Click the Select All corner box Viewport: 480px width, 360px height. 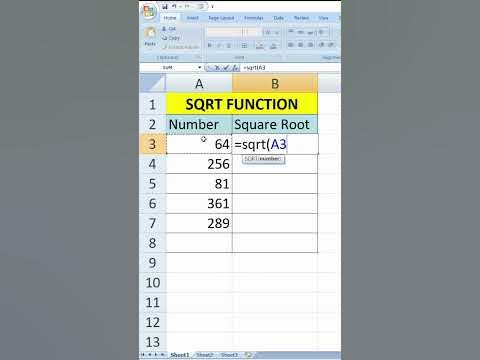coord(152,83)
